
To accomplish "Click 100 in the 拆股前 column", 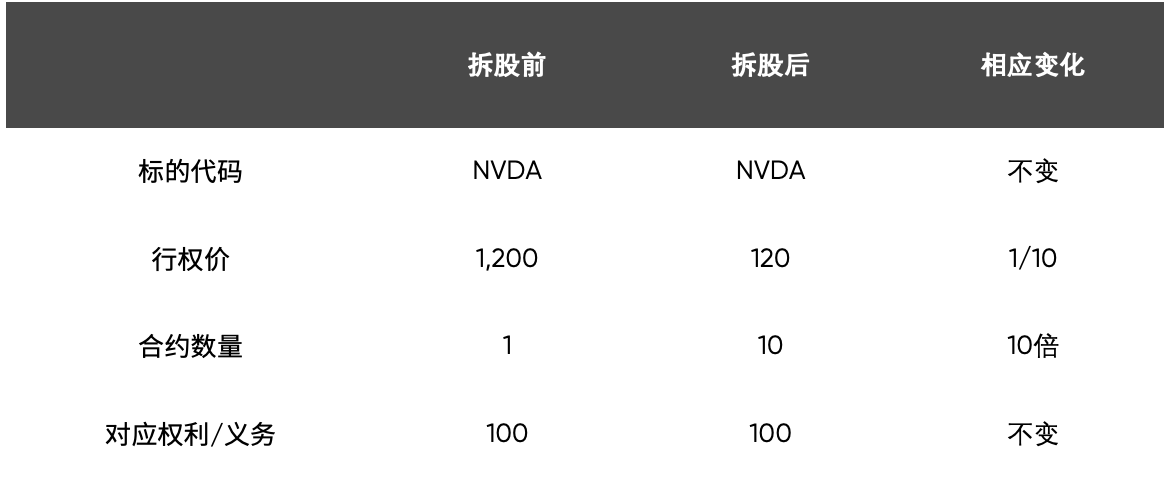I will (x=507, y=433).
